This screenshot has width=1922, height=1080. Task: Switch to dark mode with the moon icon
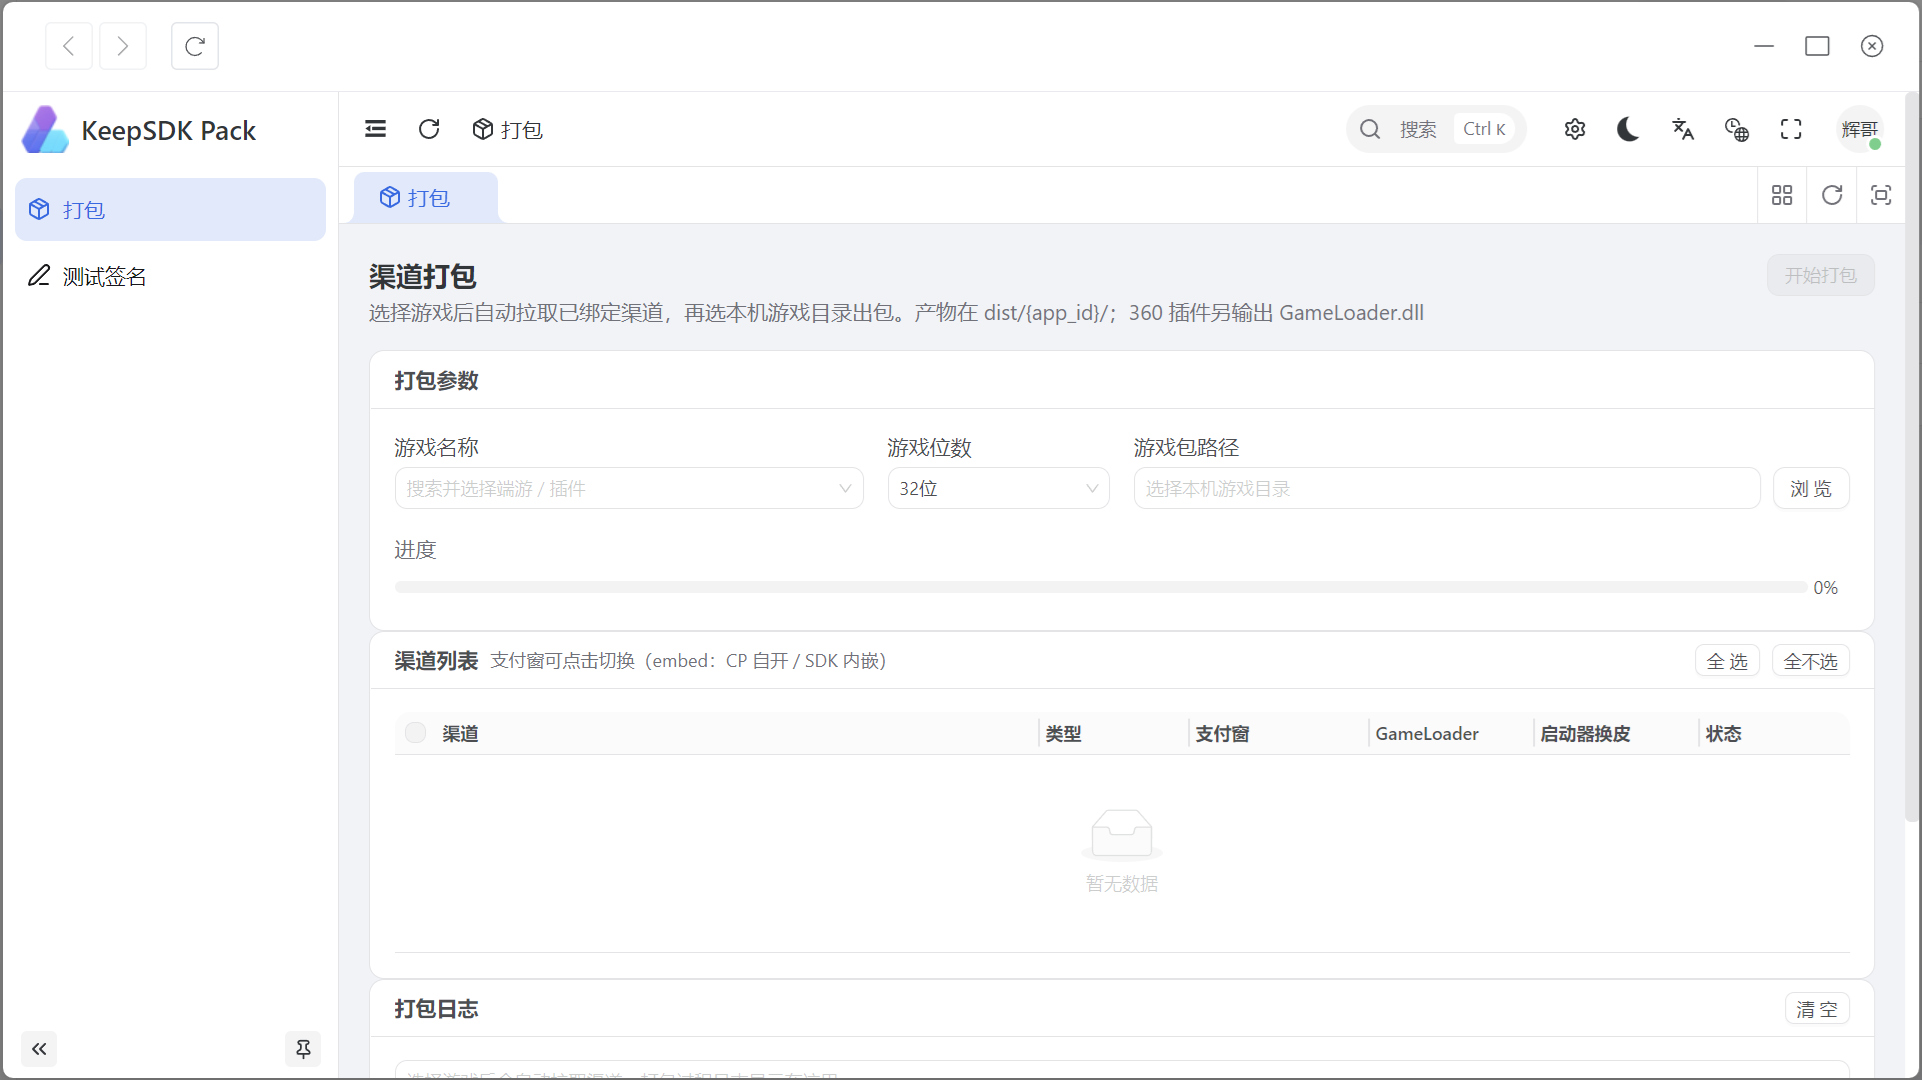(1628, 129)
